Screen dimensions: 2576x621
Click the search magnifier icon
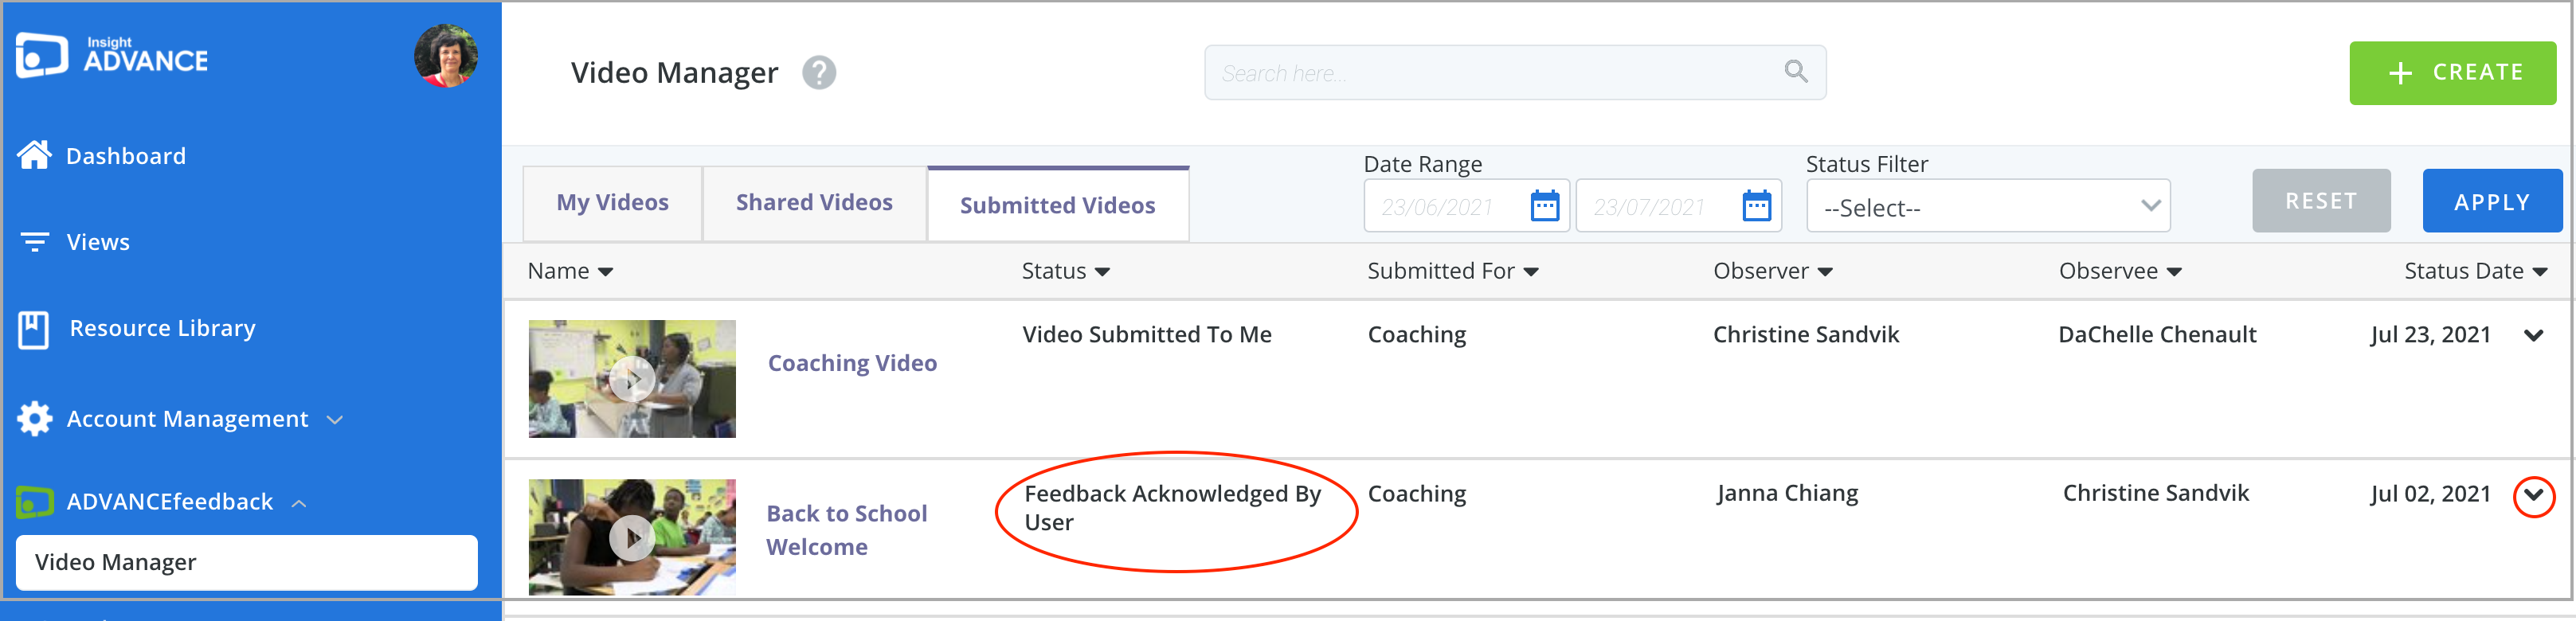(1796, 72)
